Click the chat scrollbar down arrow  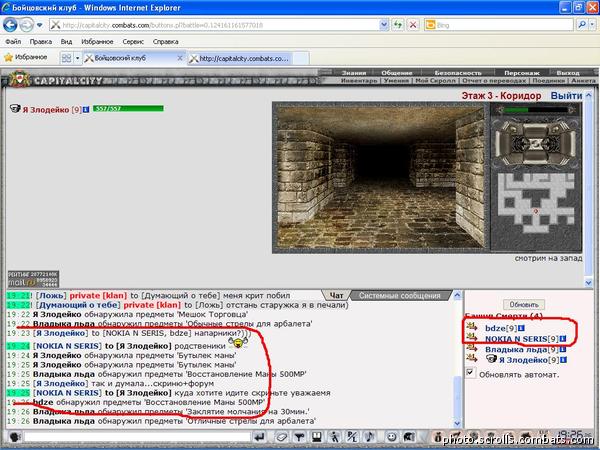pyautogui.click(x=457, y=423)
